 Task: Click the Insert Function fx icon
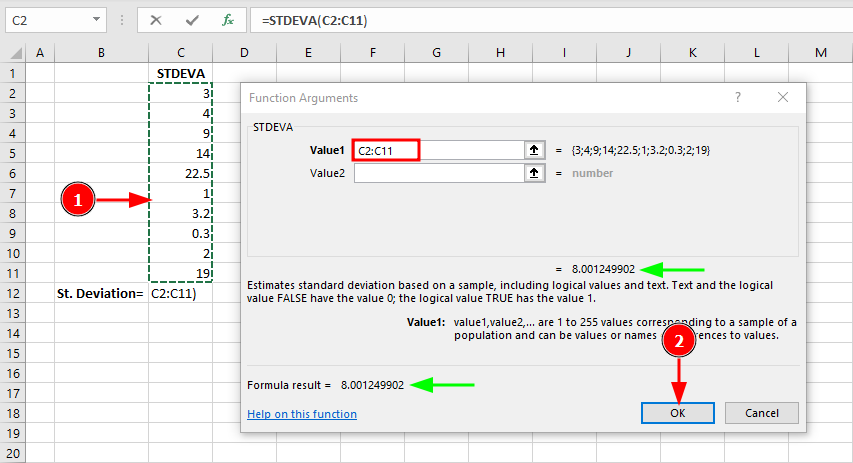(228, 20)
